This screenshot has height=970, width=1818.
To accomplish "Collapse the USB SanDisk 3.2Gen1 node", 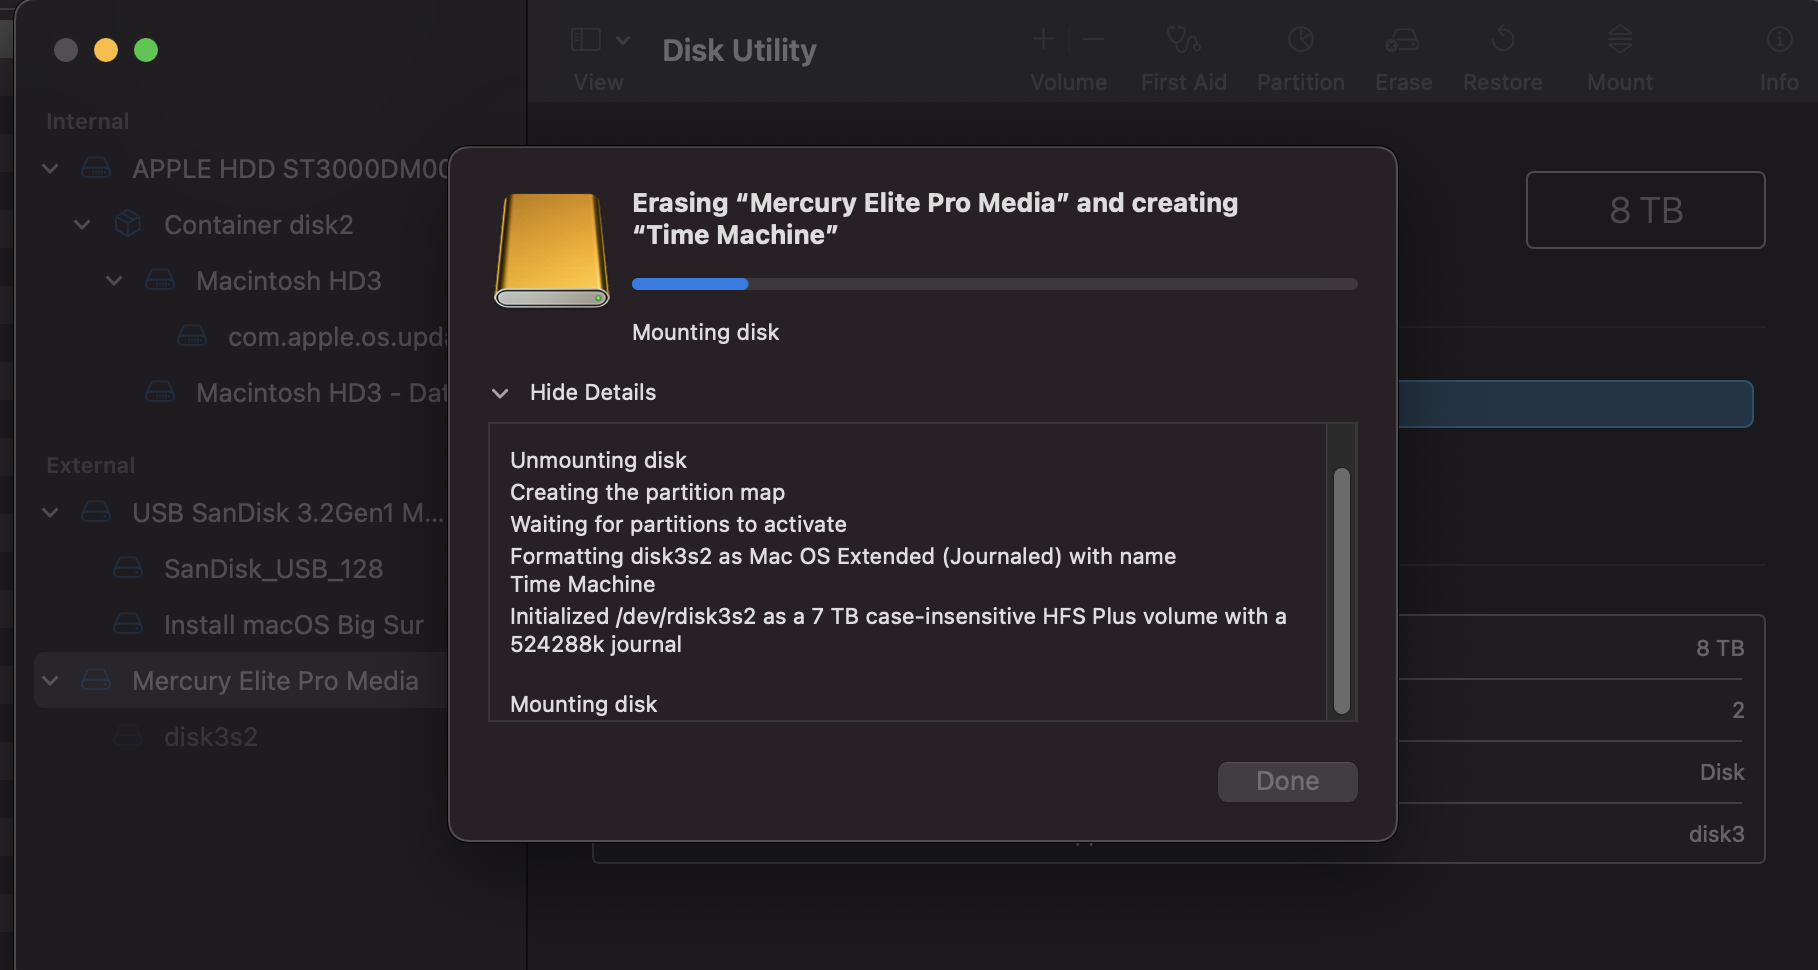I will point(50,513).
